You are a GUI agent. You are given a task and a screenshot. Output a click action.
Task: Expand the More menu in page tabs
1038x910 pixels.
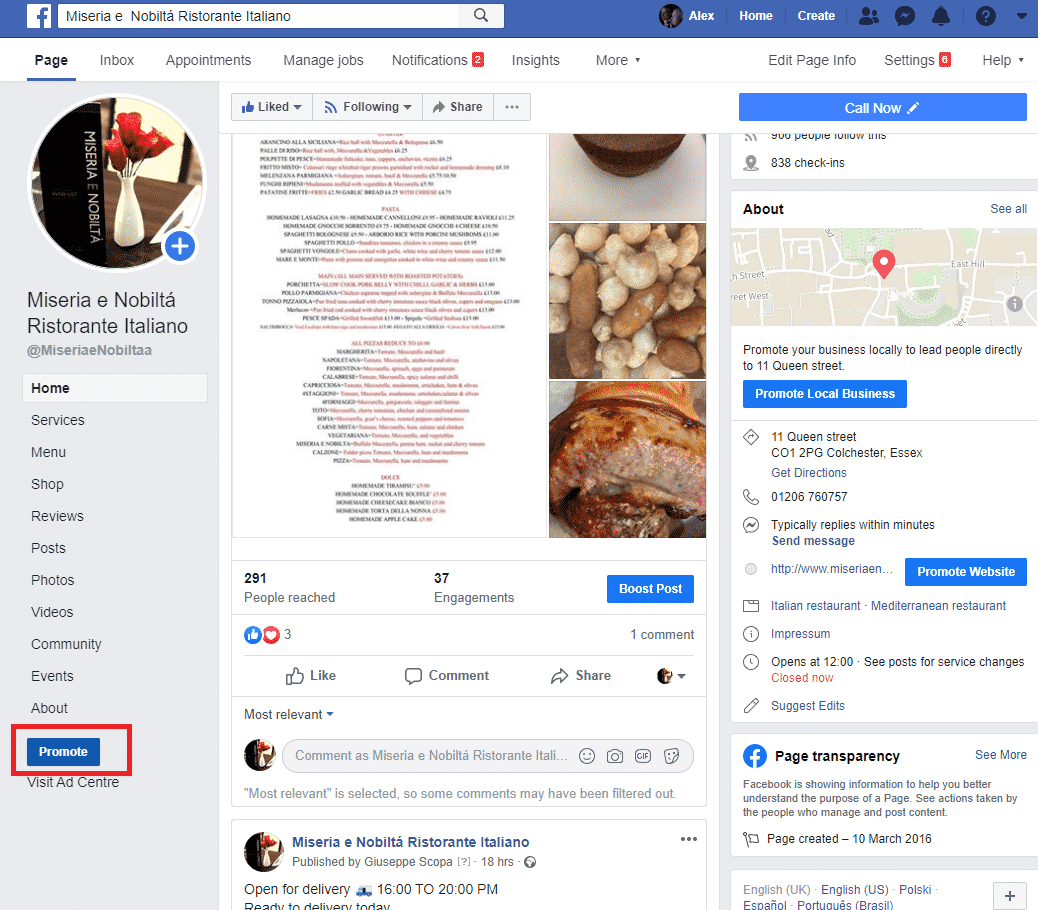[x=618, y=60]
